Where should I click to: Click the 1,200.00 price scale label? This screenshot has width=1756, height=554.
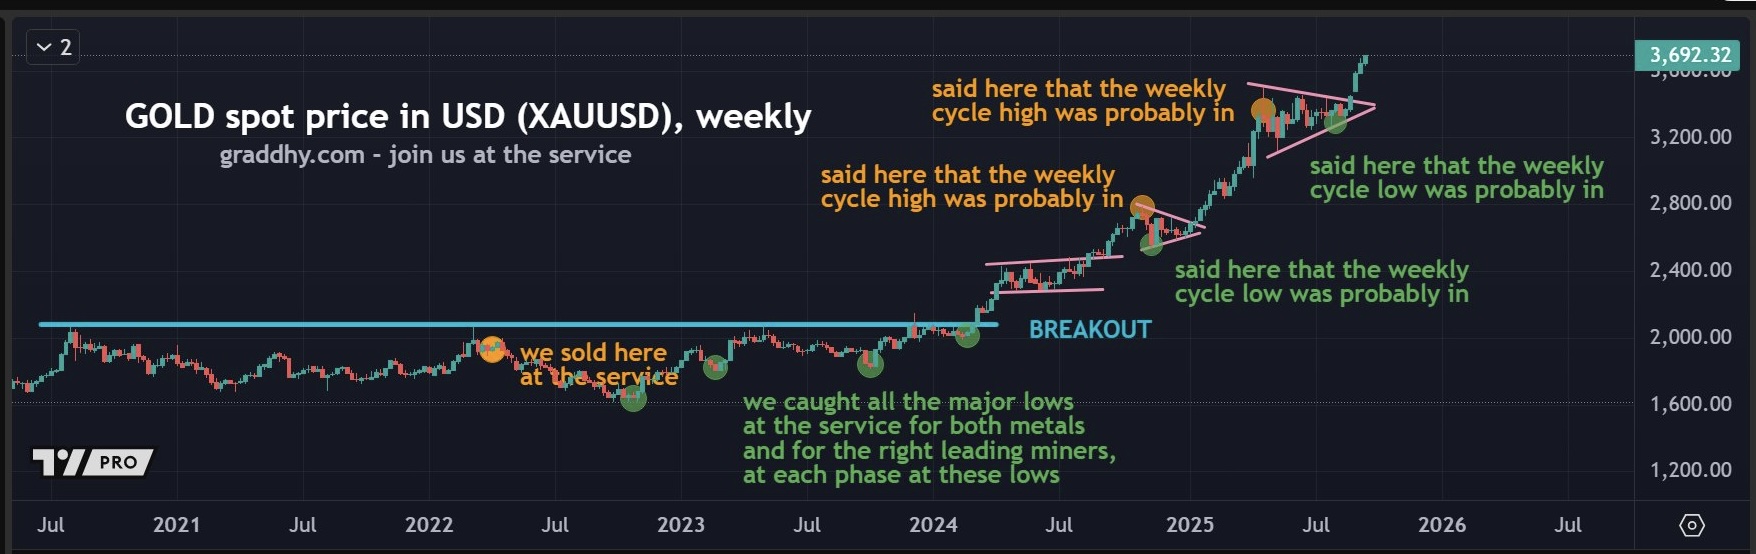tap(1690, 470)
